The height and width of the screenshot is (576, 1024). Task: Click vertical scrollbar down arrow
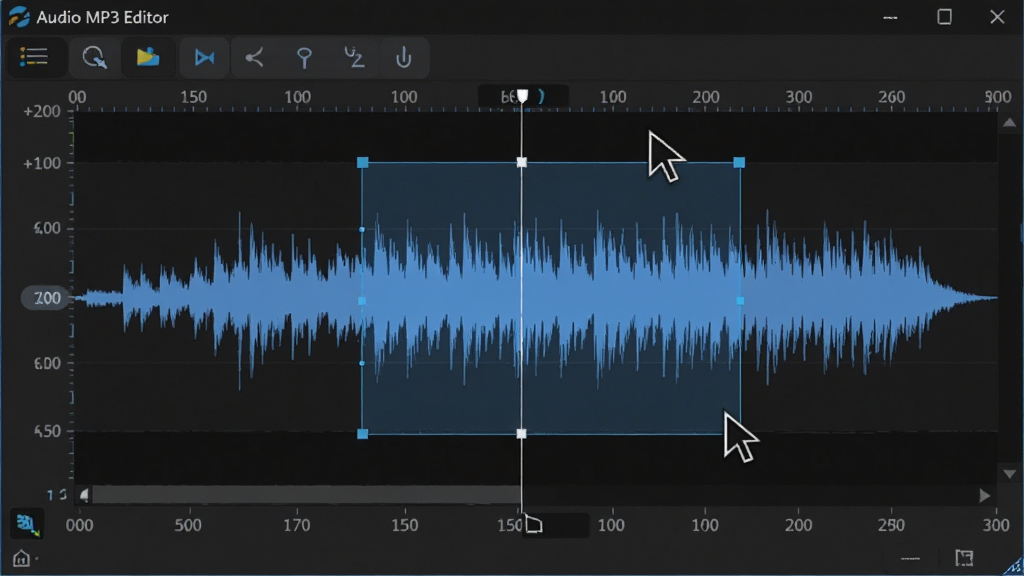tap(1009, 473)
